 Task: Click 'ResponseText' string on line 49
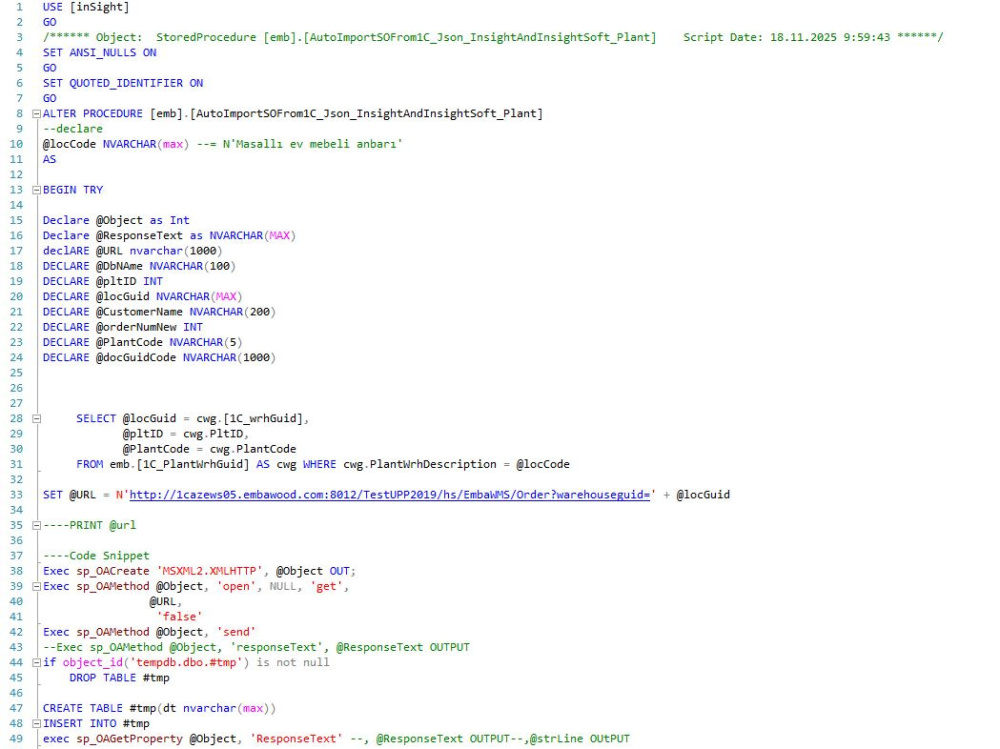click(296, 739)
